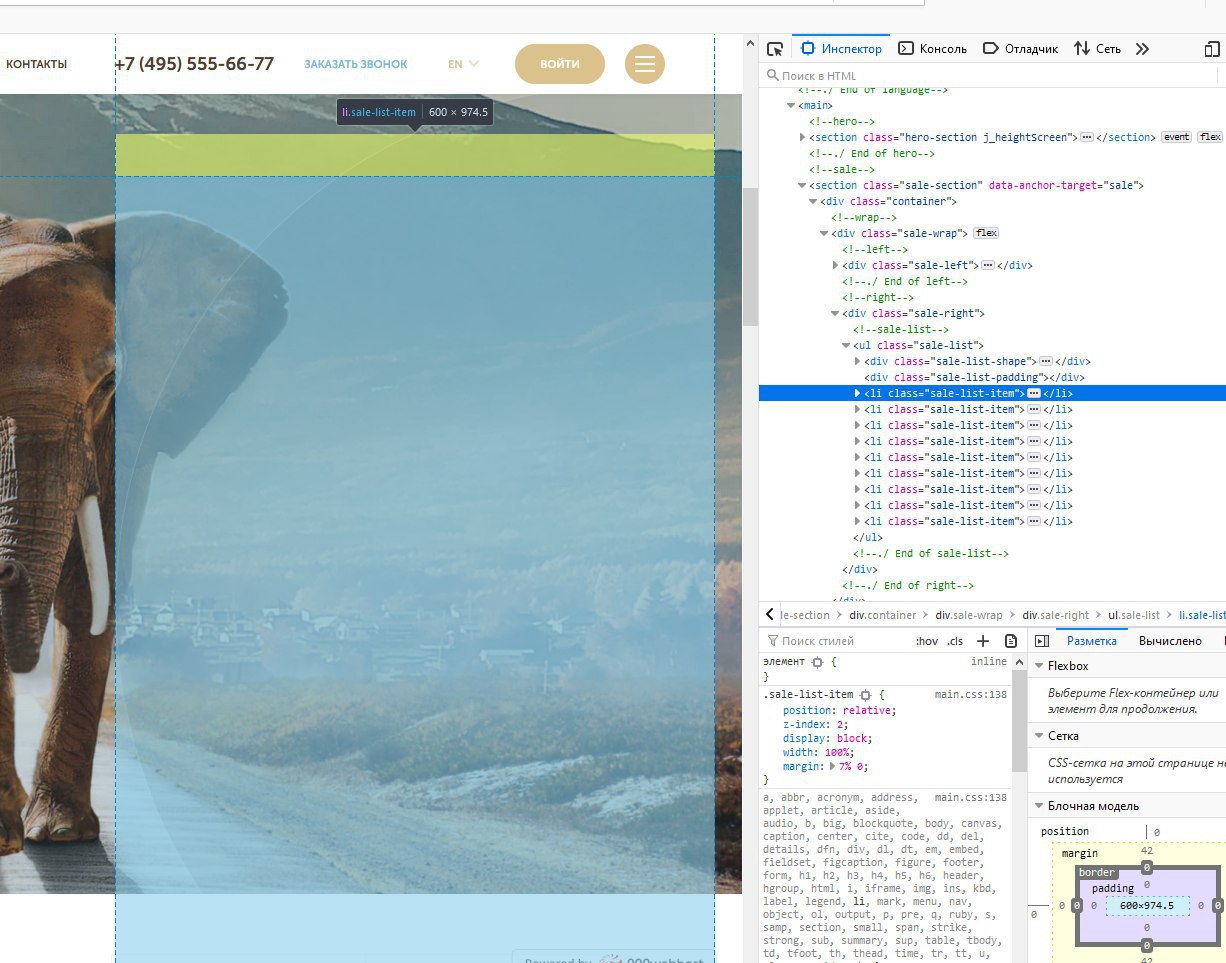
Task: Select div.sale-wrap breadcrumb
Action: point(969,615)
